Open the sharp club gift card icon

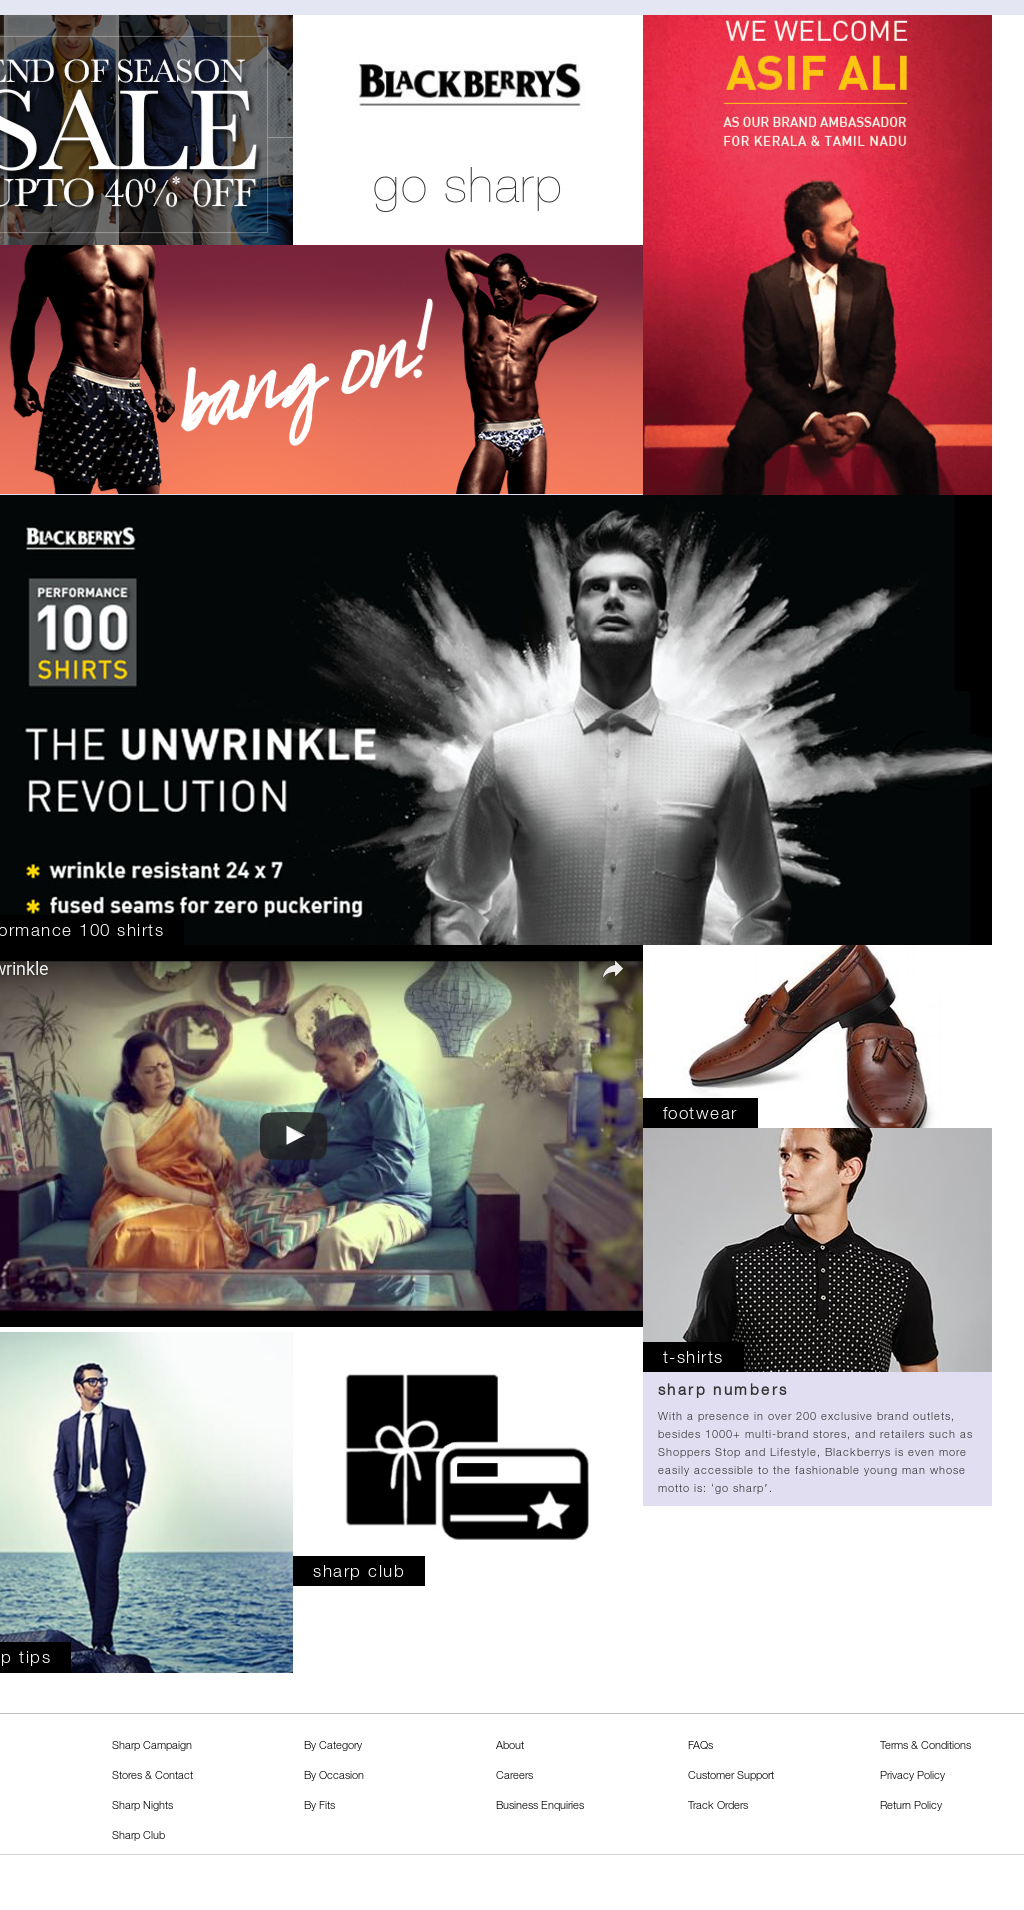click(467, 1456)
